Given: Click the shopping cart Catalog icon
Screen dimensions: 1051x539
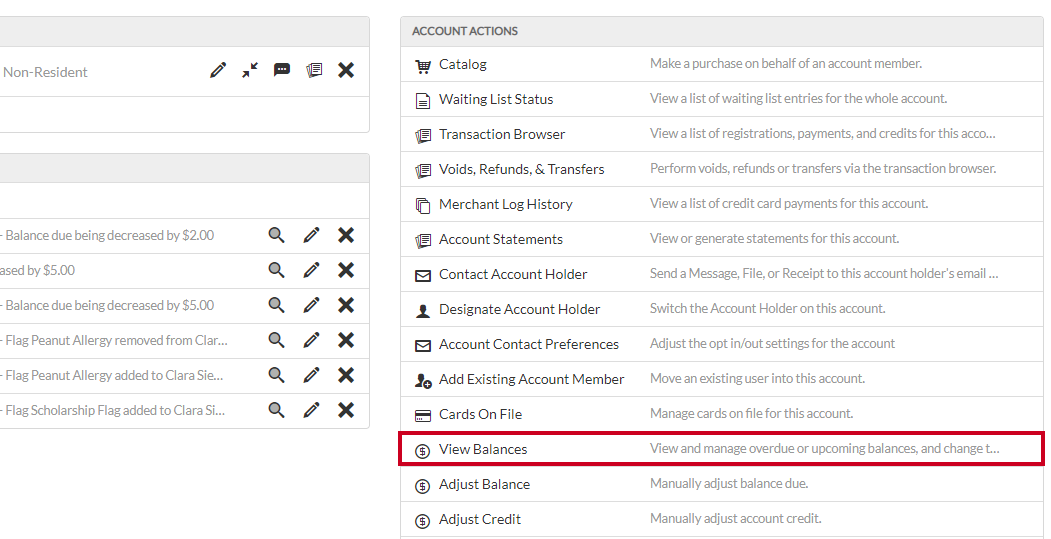Looking at the screenshot, I should click(x=423, y=66).
